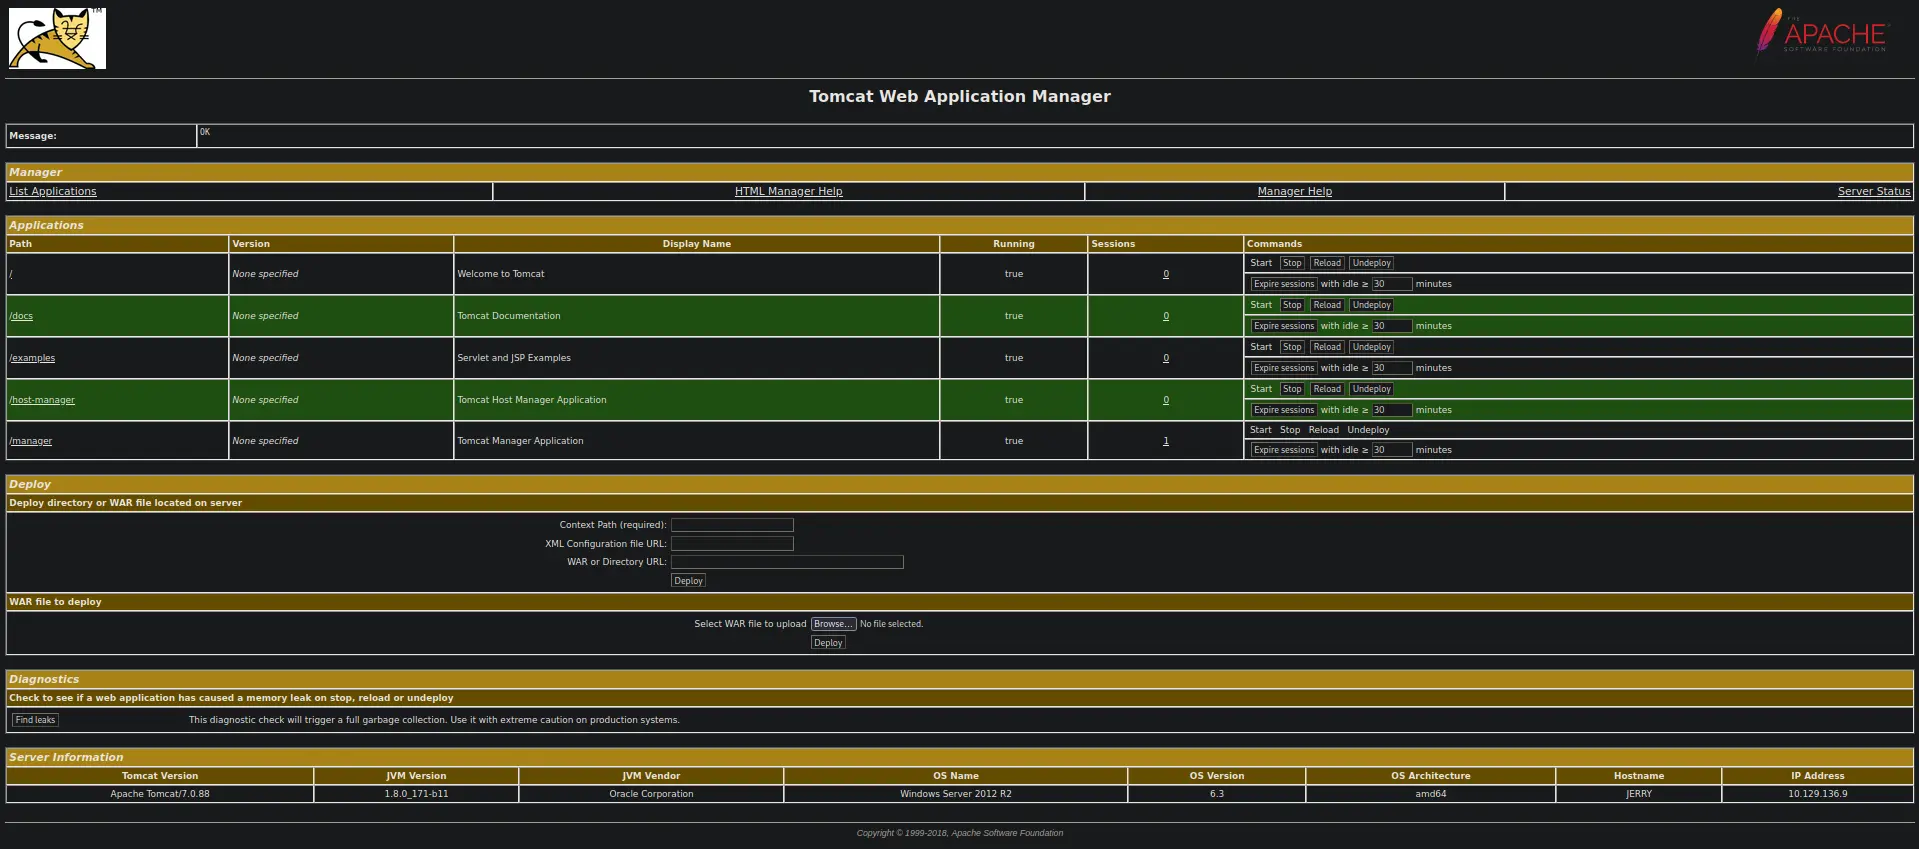Click 'Servlet and JSP Examples' display name
This screenshot has width=1919, height=849.
[514, 358]
